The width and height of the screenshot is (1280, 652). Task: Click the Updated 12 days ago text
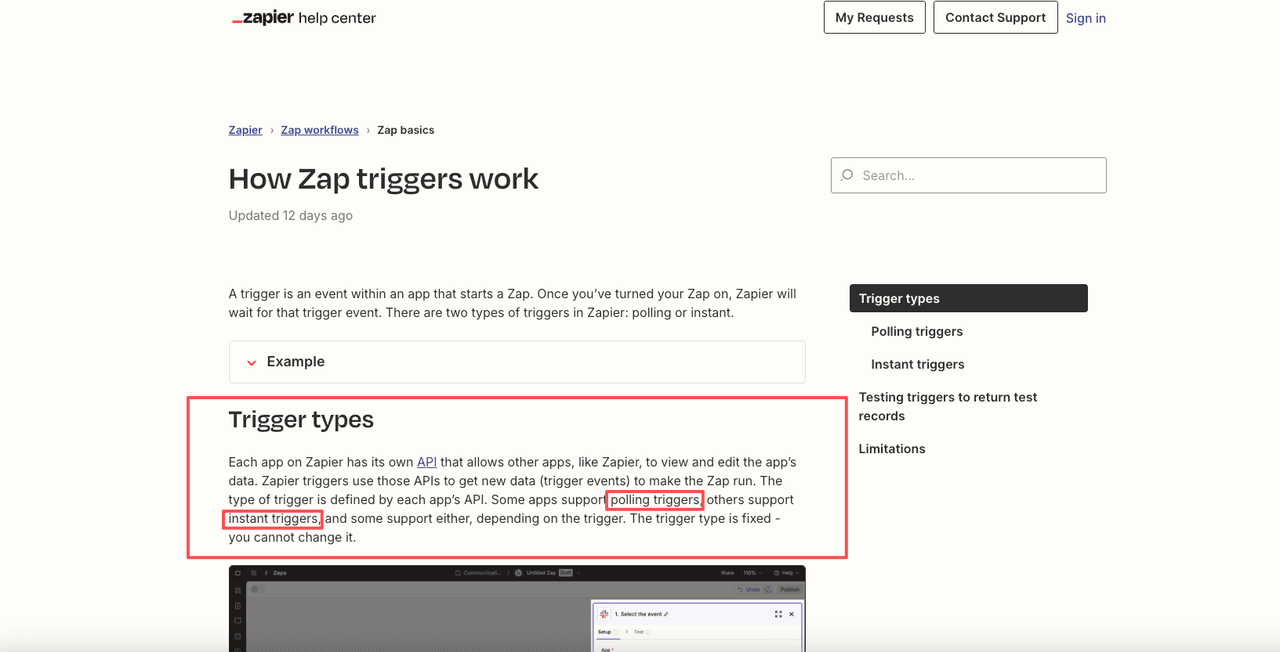coord(290,215)
